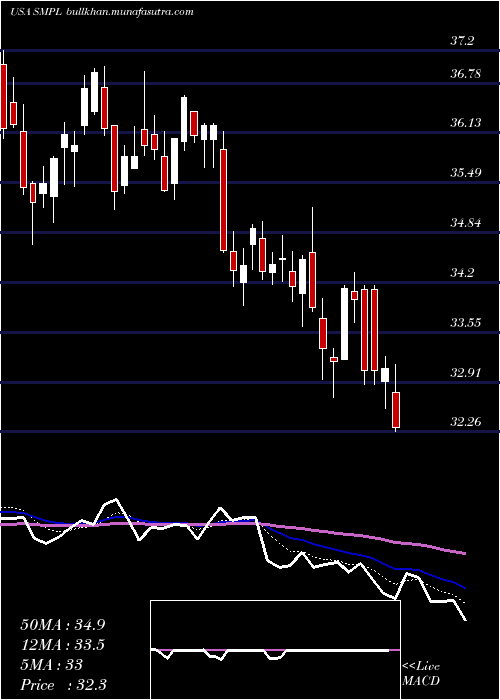Click the 32.26 price axis label

466,422
